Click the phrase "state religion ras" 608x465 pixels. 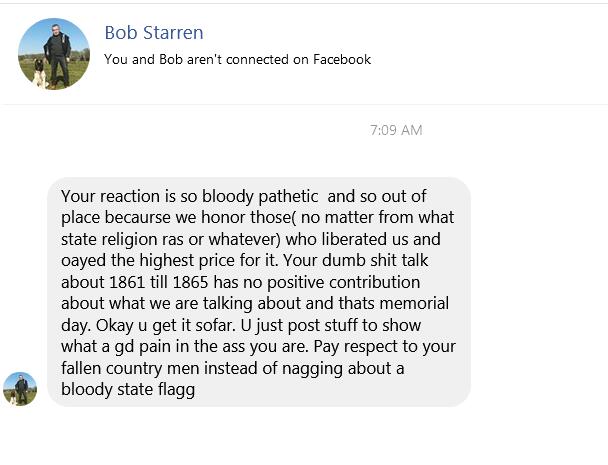[x=122, y=239]
